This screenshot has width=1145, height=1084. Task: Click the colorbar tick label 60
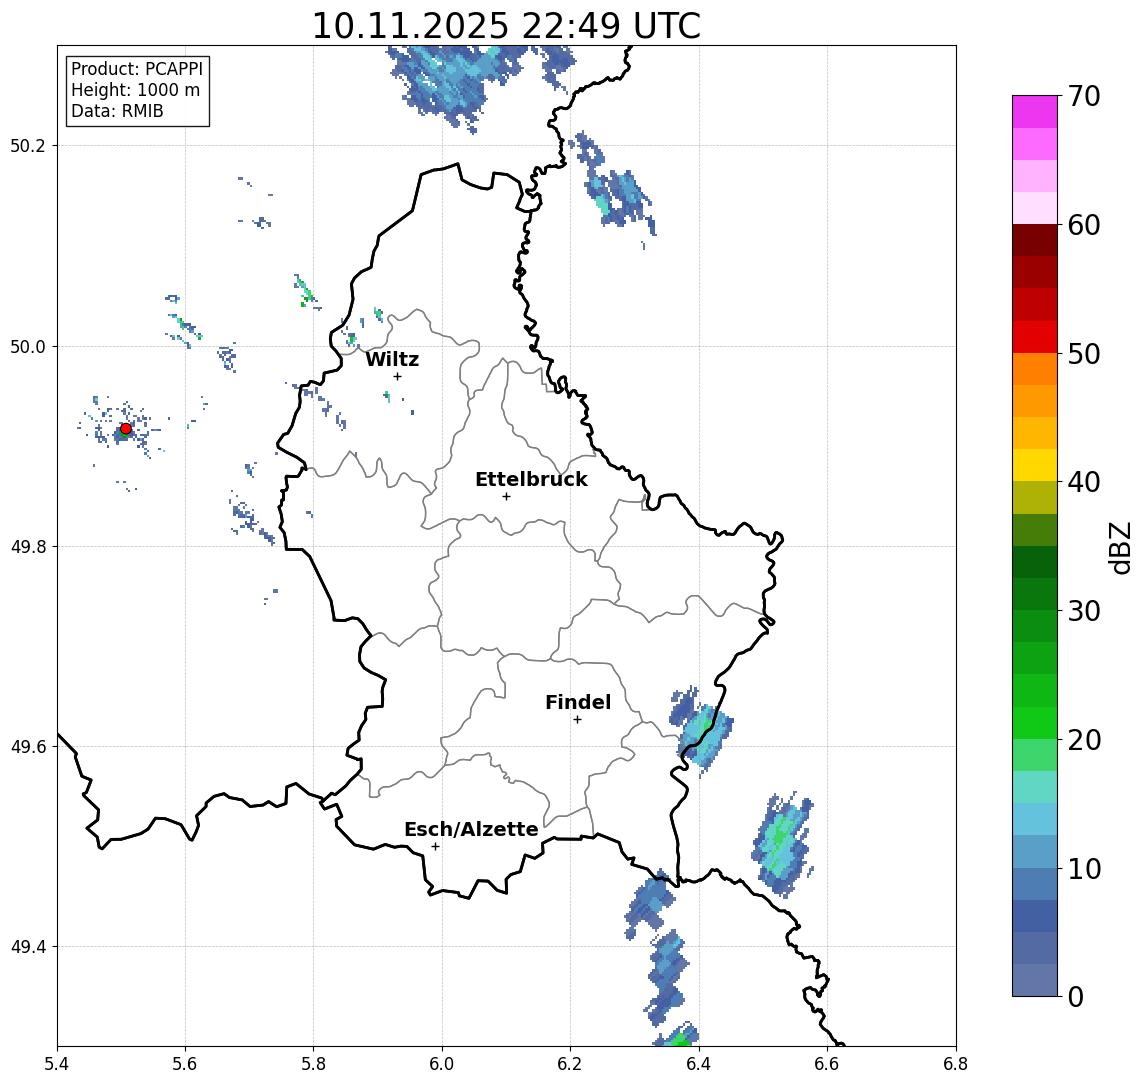[x=1084, y=226]
